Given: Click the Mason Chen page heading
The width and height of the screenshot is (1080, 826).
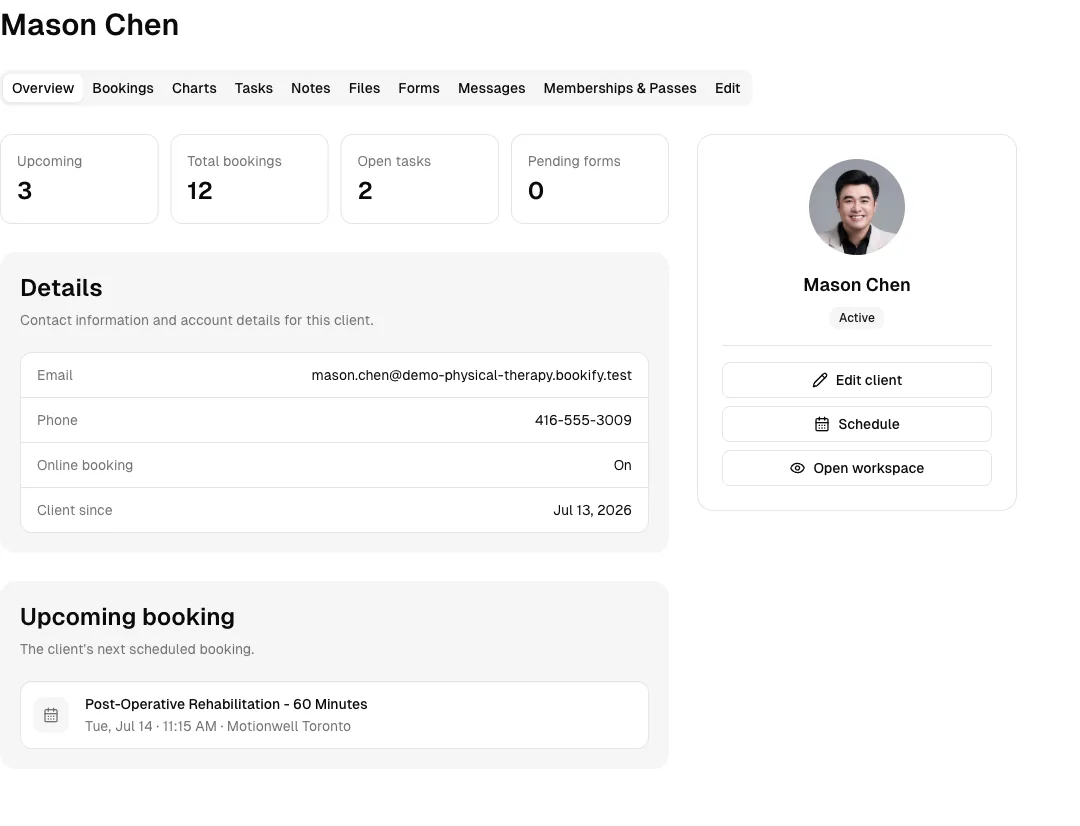Looking at the screenshot, I should click(x=90, y=25).
